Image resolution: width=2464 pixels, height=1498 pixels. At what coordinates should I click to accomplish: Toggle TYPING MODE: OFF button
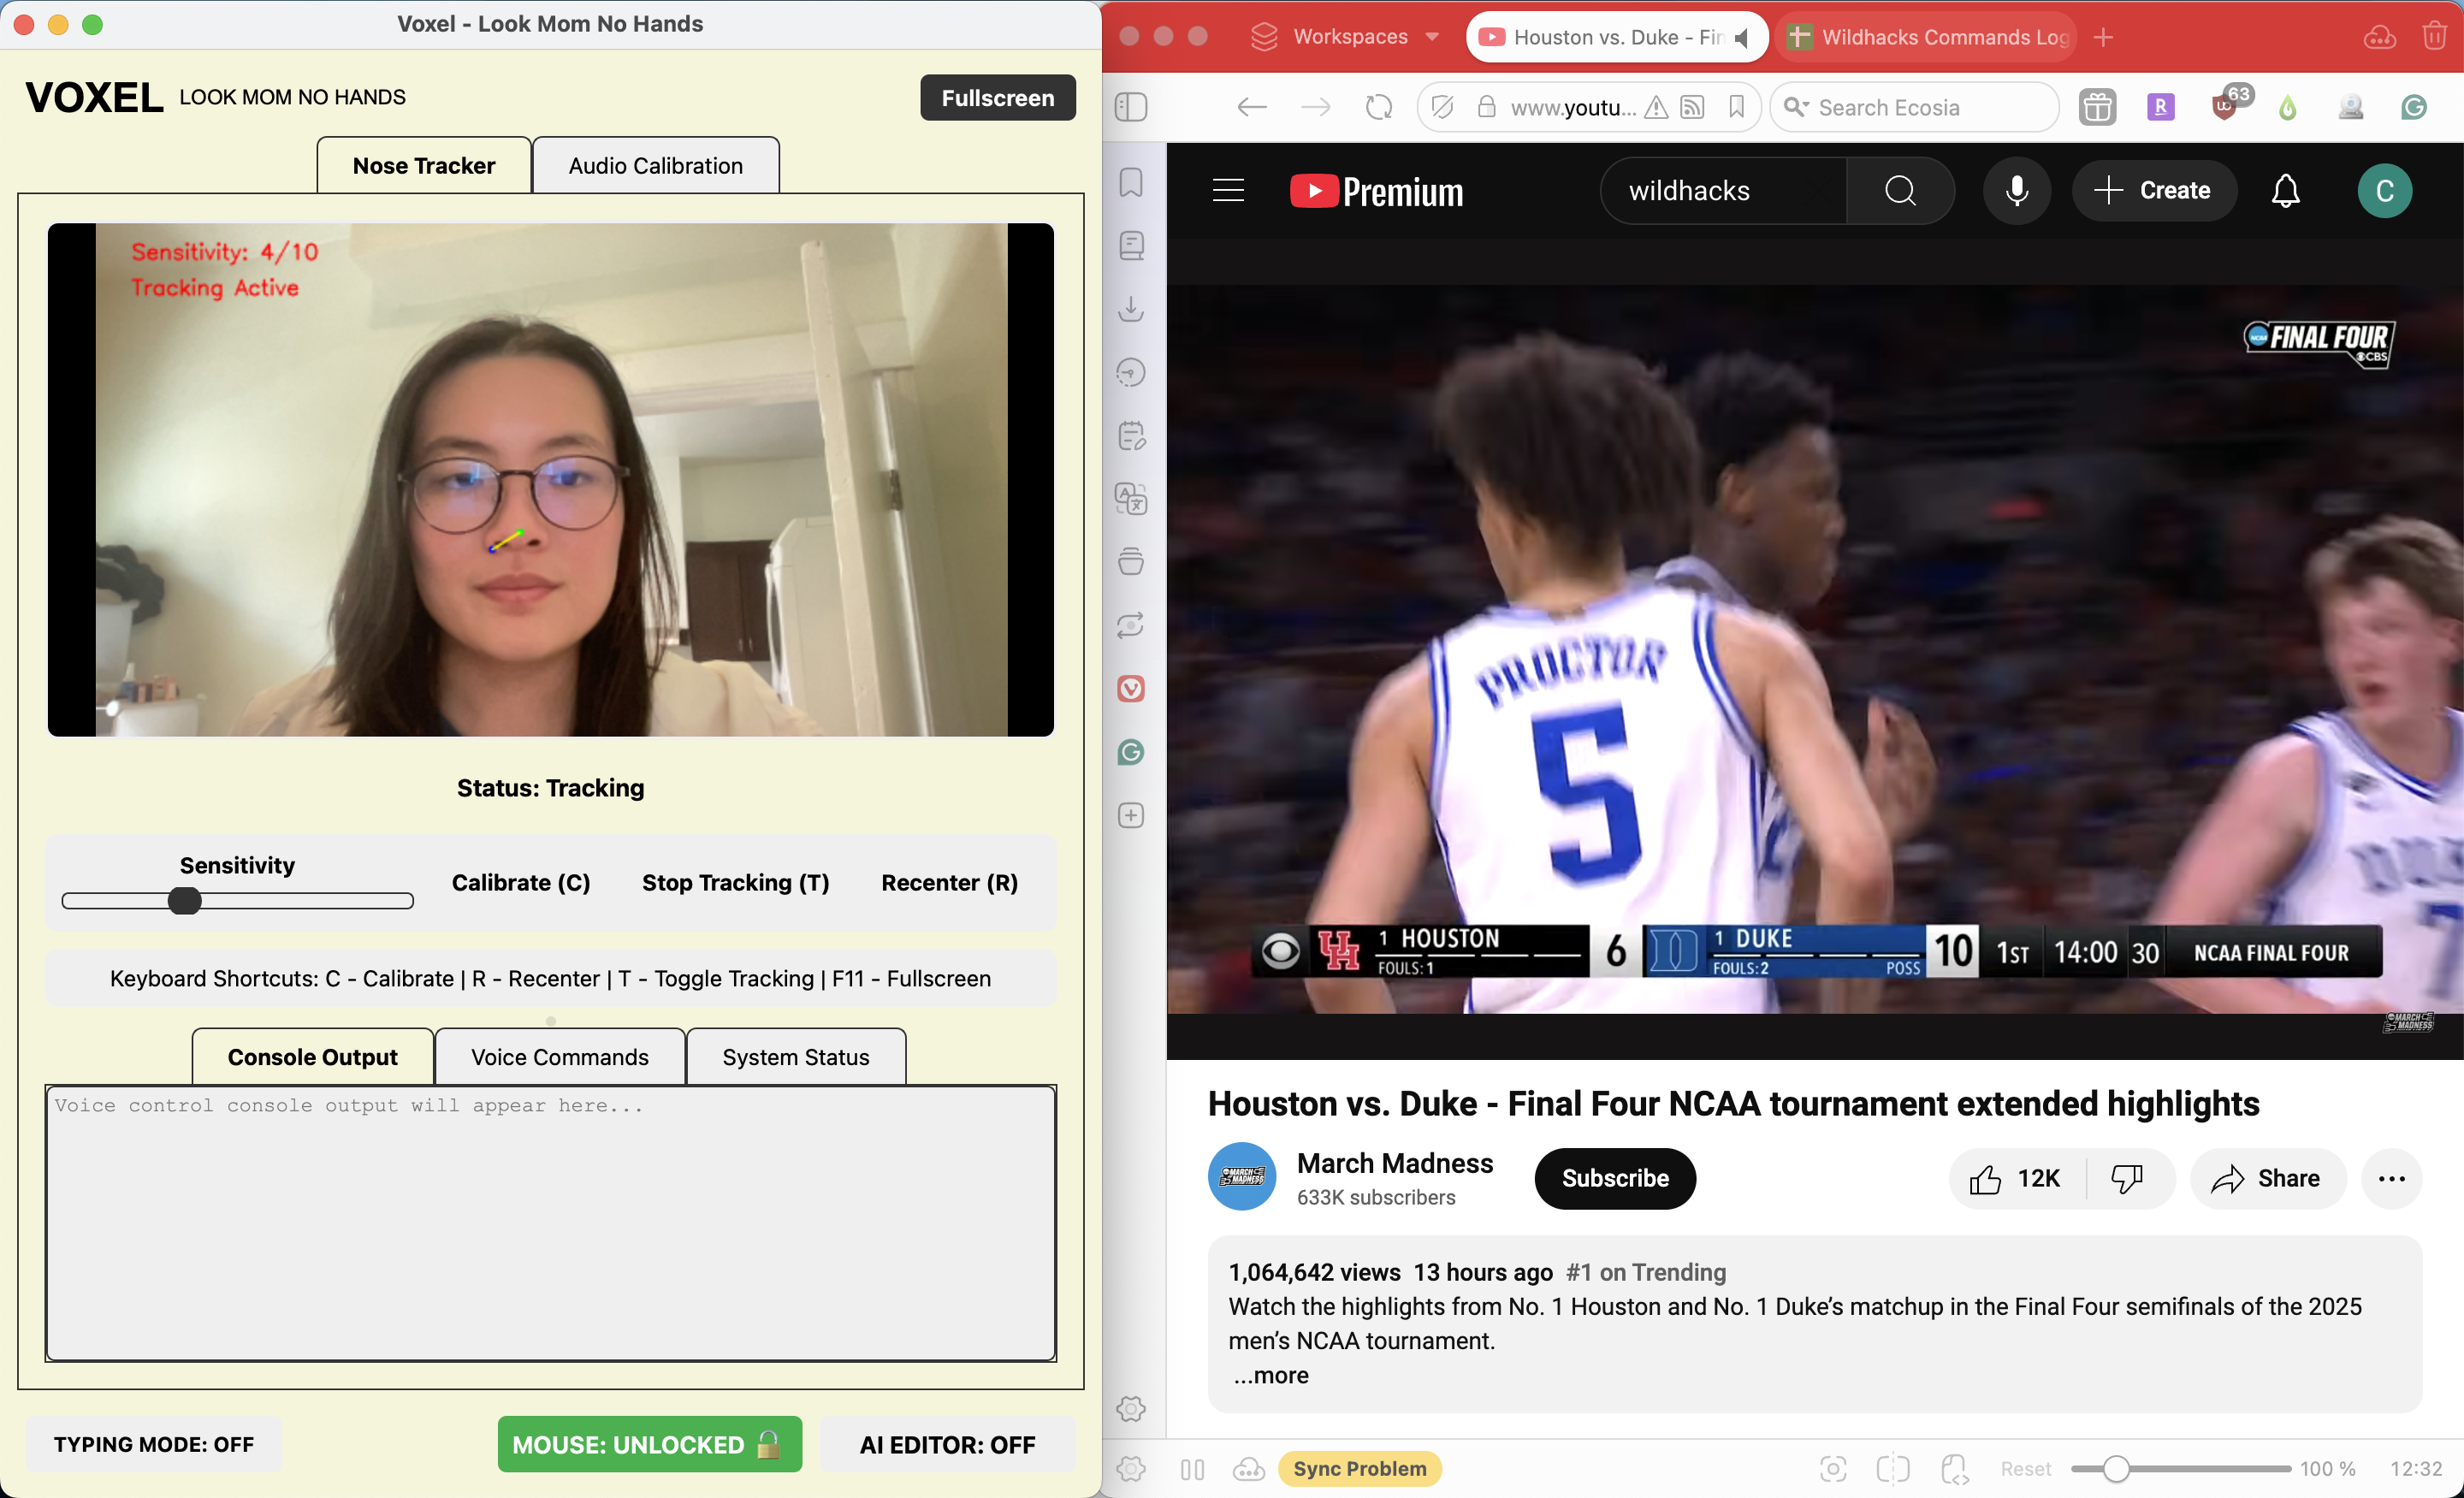tap(154, 1444)
